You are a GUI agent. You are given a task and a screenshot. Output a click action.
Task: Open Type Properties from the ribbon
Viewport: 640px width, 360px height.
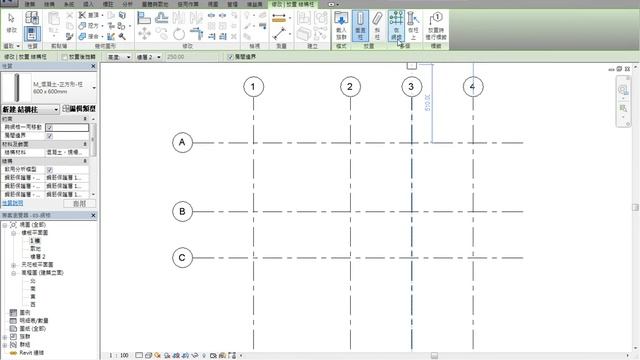pyautogui.click(x=32, y=18)
